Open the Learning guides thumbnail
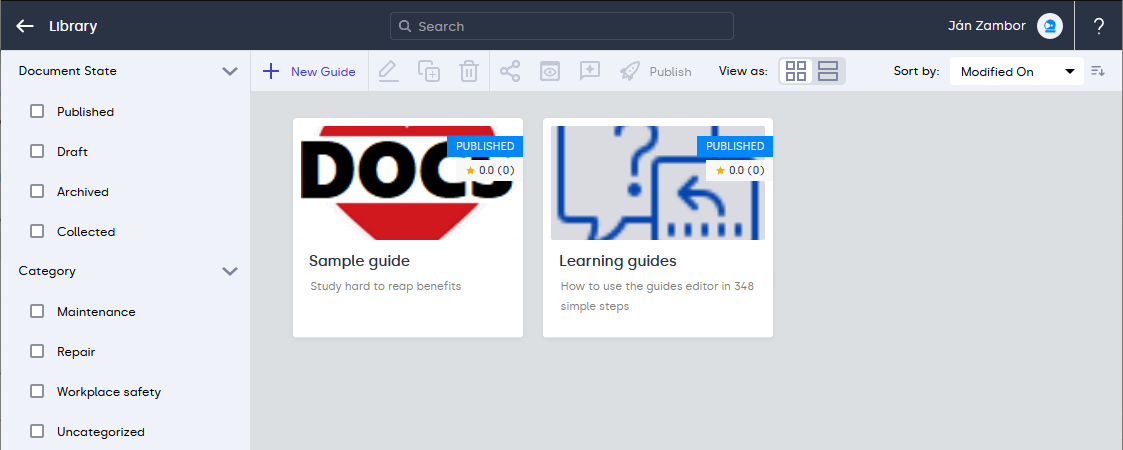1123x450 pixels. 657,183
